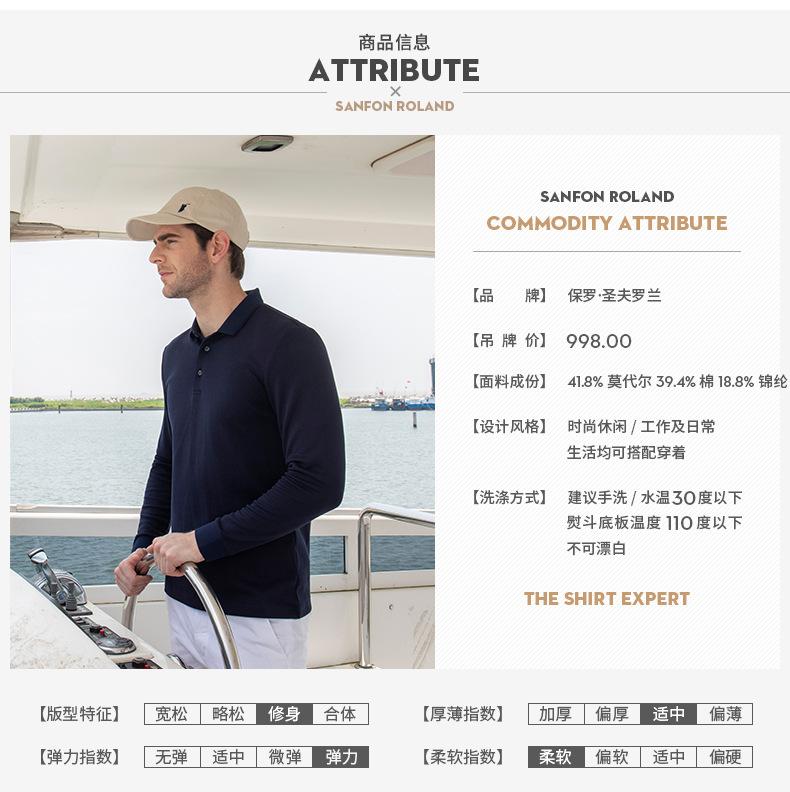Image resolution: width=790 pixels, height=792 pixels.
Task: Select the 偏软 softness option
Action: (x=612, y=757)
